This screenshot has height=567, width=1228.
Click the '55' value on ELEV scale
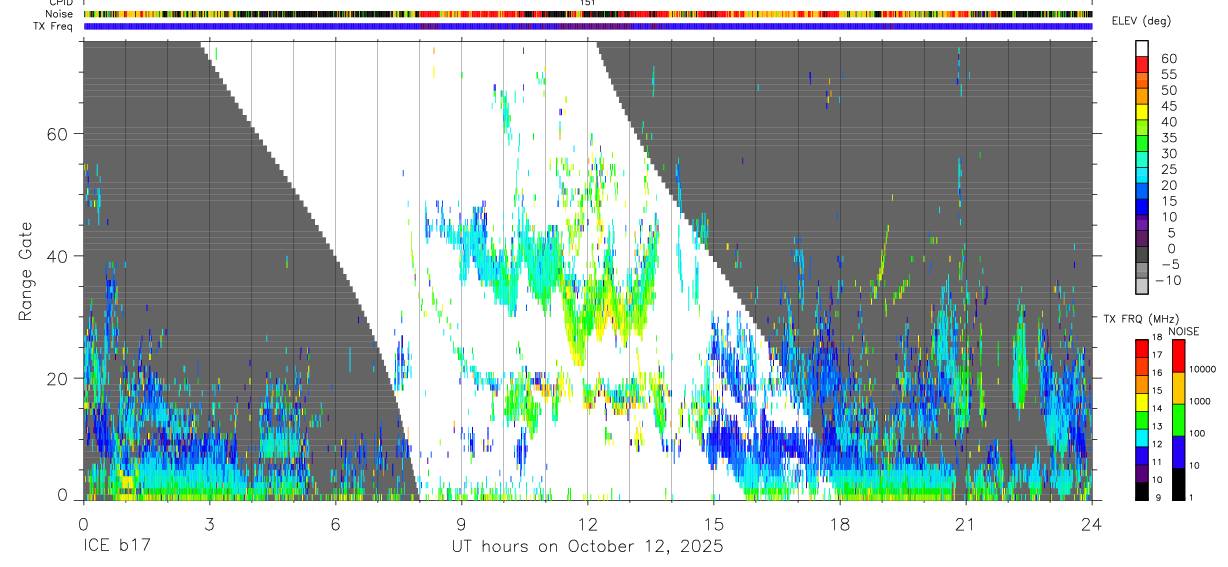[1169, 74]
